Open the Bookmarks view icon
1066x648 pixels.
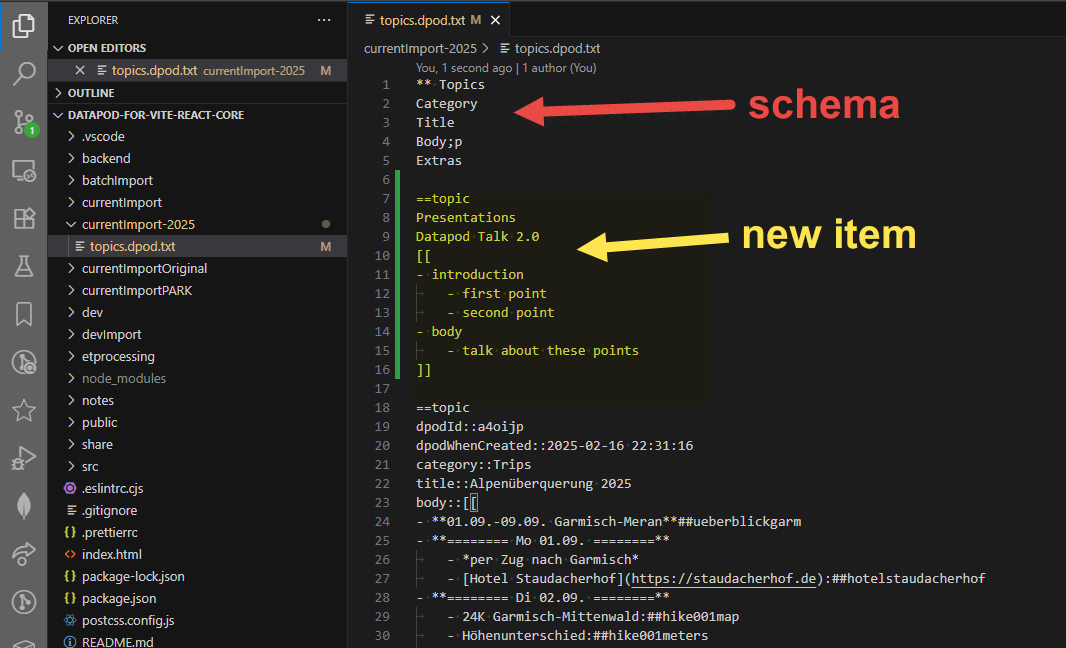pos(24,314)
